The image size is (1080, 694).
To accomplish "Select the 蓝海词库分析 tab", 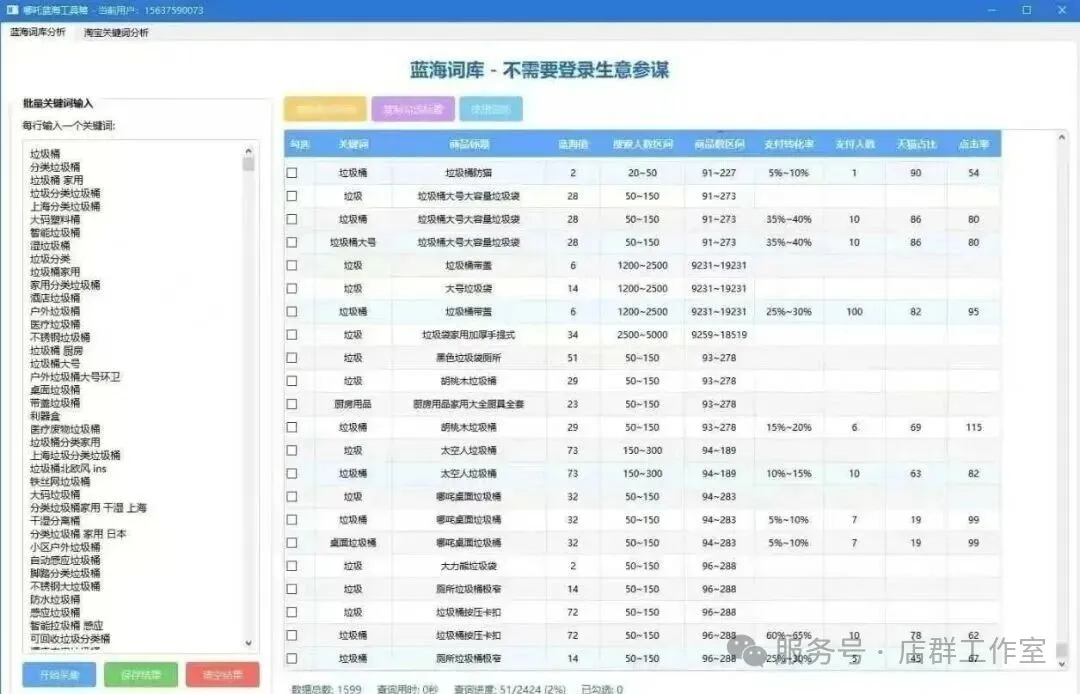I will tap(38, 33).
